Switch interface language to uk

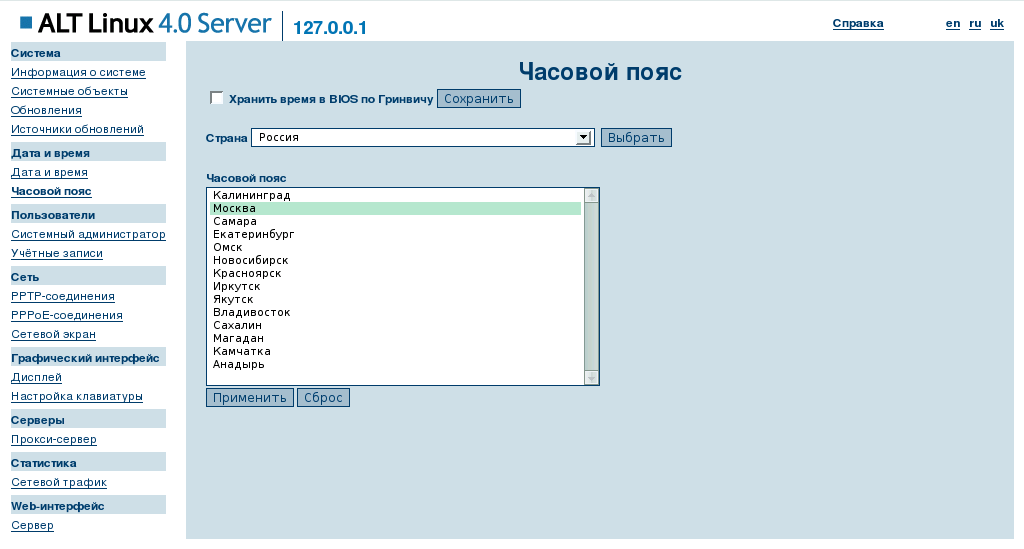(x=997, y=23)
